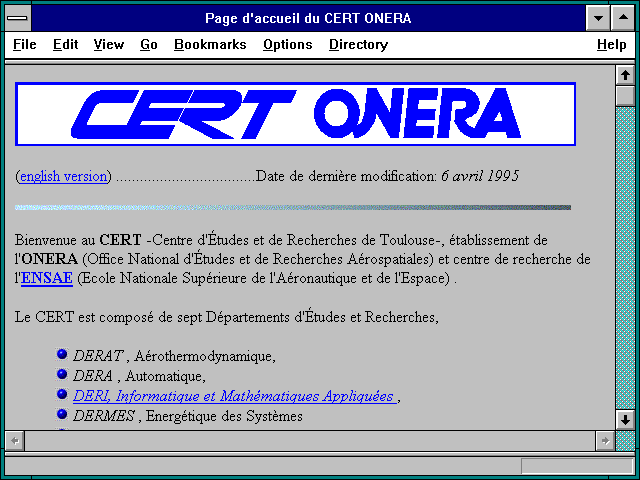Open the View menu
The width and height of the screenshot is (640, 480).
pos(109,44)
